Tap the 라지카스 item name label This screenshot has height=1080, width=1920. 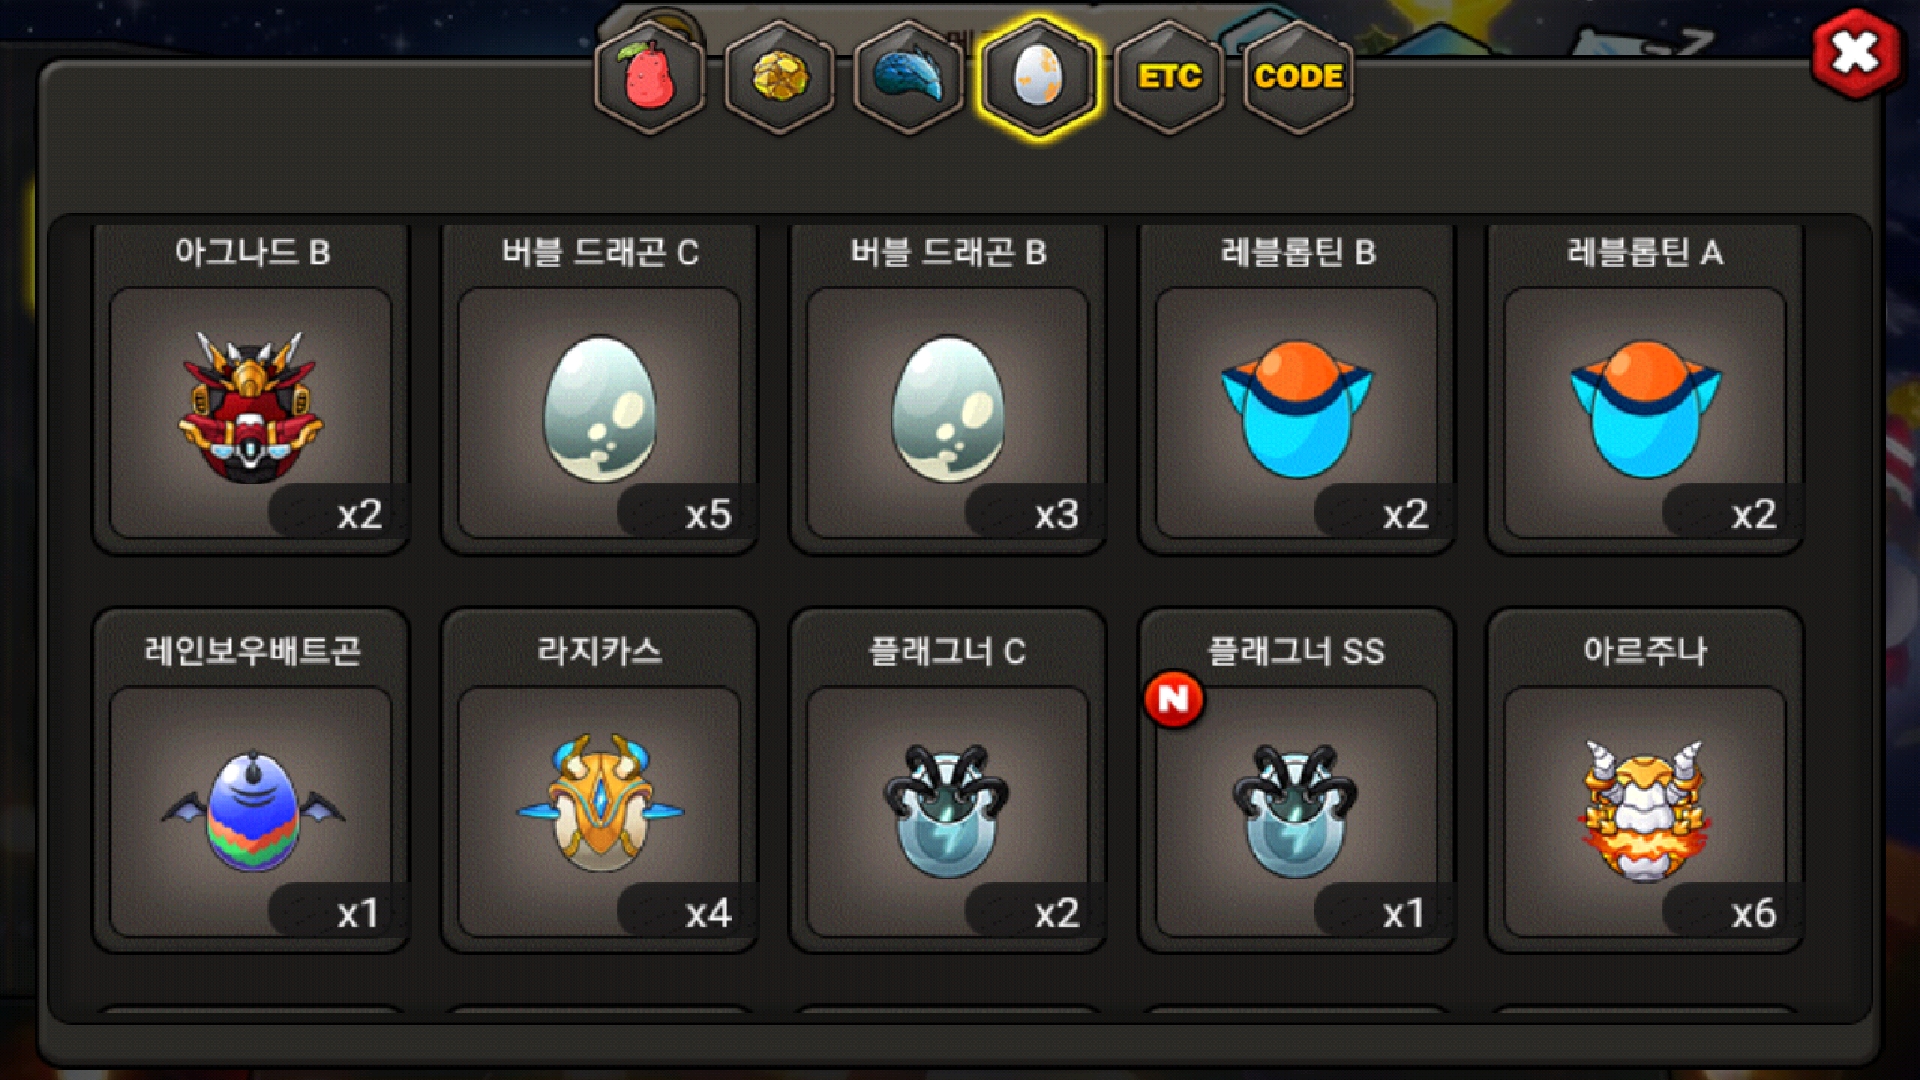point(599,651)
